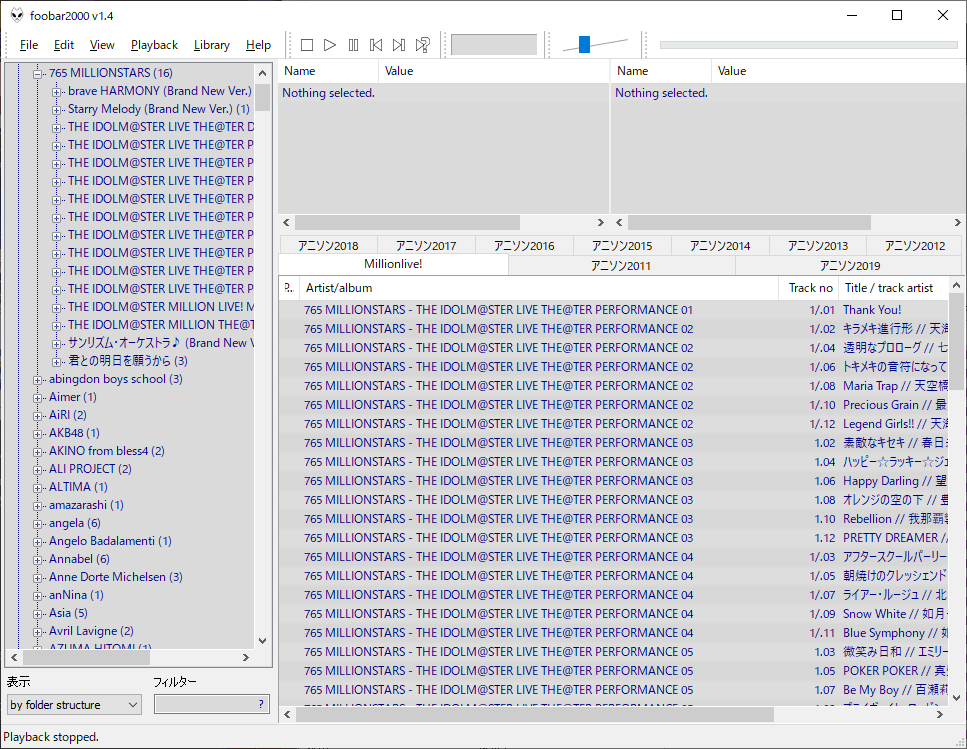Select the 'Snow White' track row
Viewport: 967px width, 749px height.
pos(613,613)
